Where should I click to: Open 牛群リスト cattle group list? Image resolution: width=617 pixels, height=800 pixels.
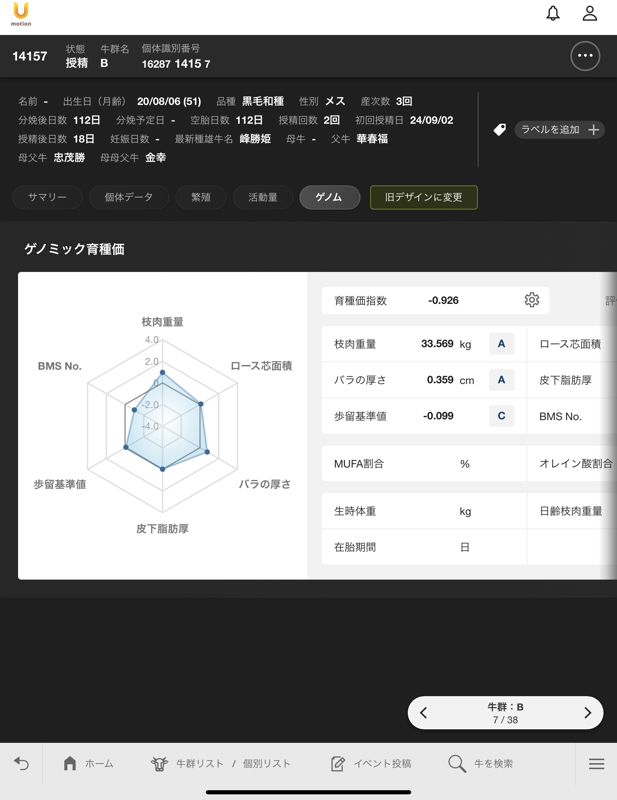[x=188, y=764]
